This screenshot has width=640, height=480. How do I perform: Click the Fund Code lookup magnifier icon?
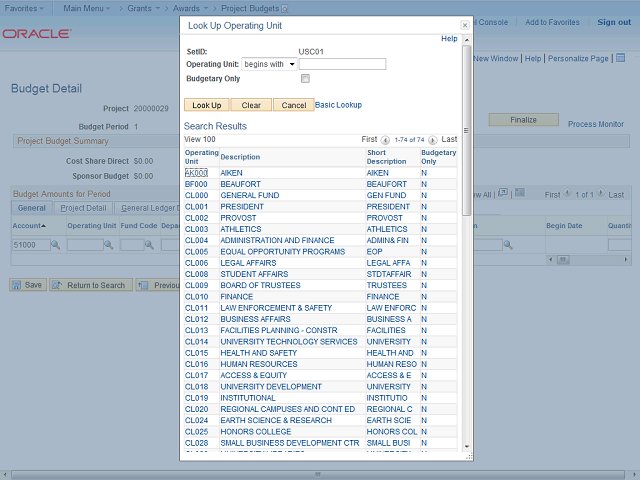point(150,245)
